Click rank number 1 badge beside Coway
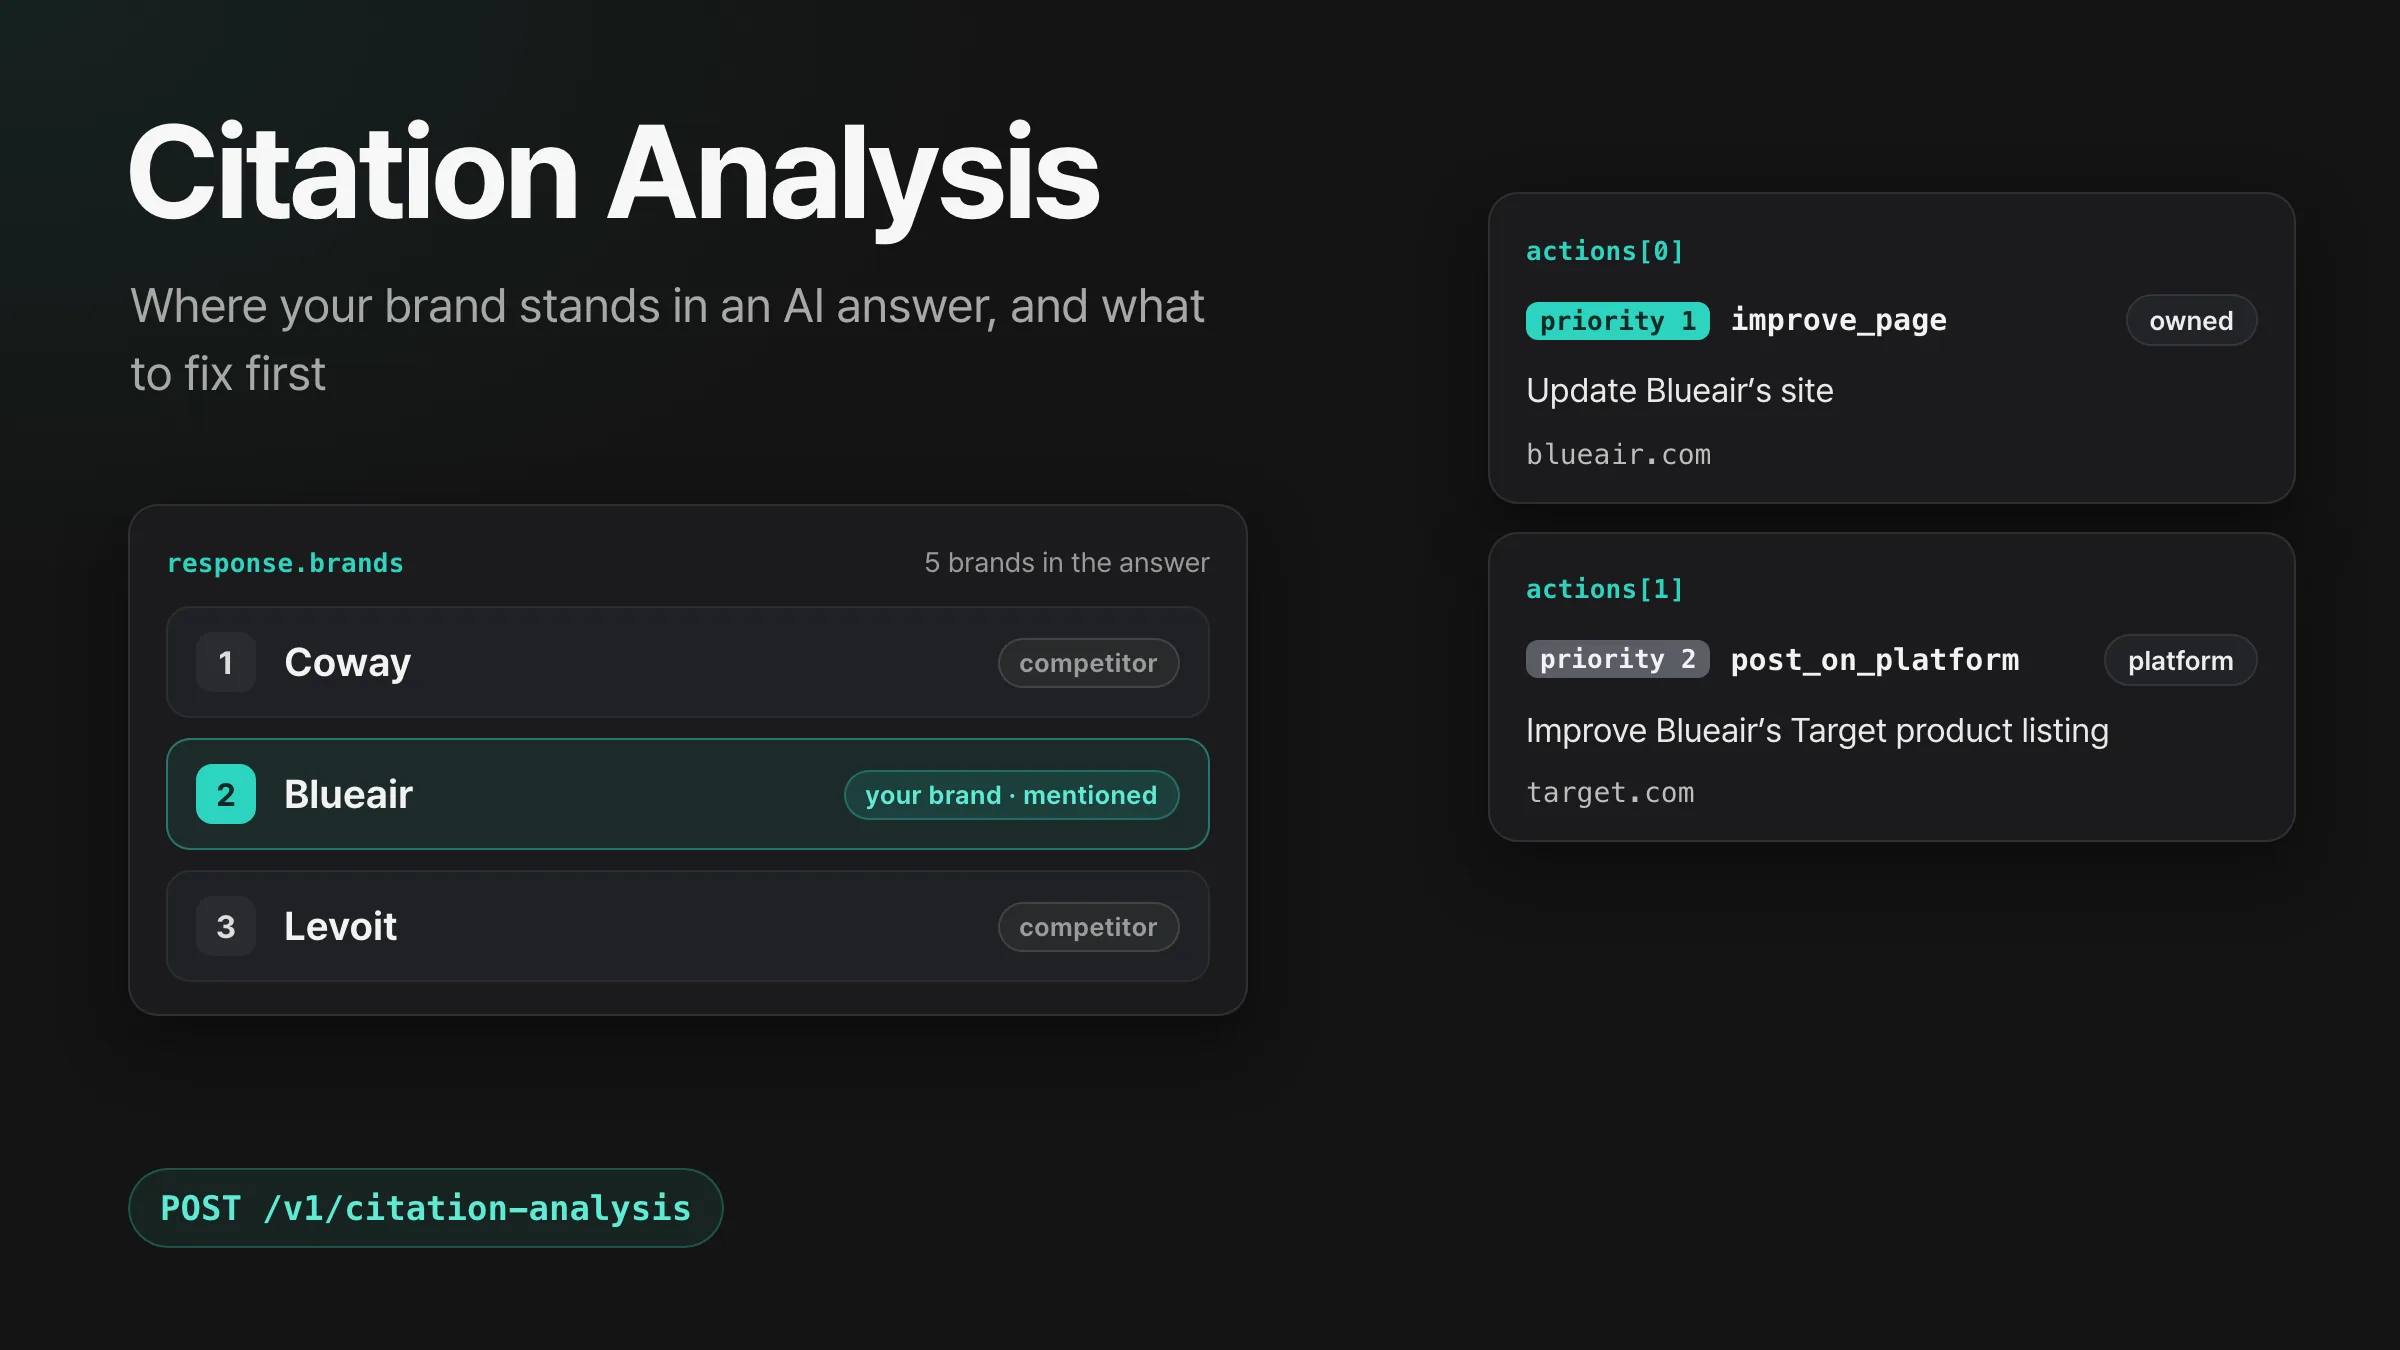Image resolution: width=2400 pixels, height=1350 pixels. point(226,662)
